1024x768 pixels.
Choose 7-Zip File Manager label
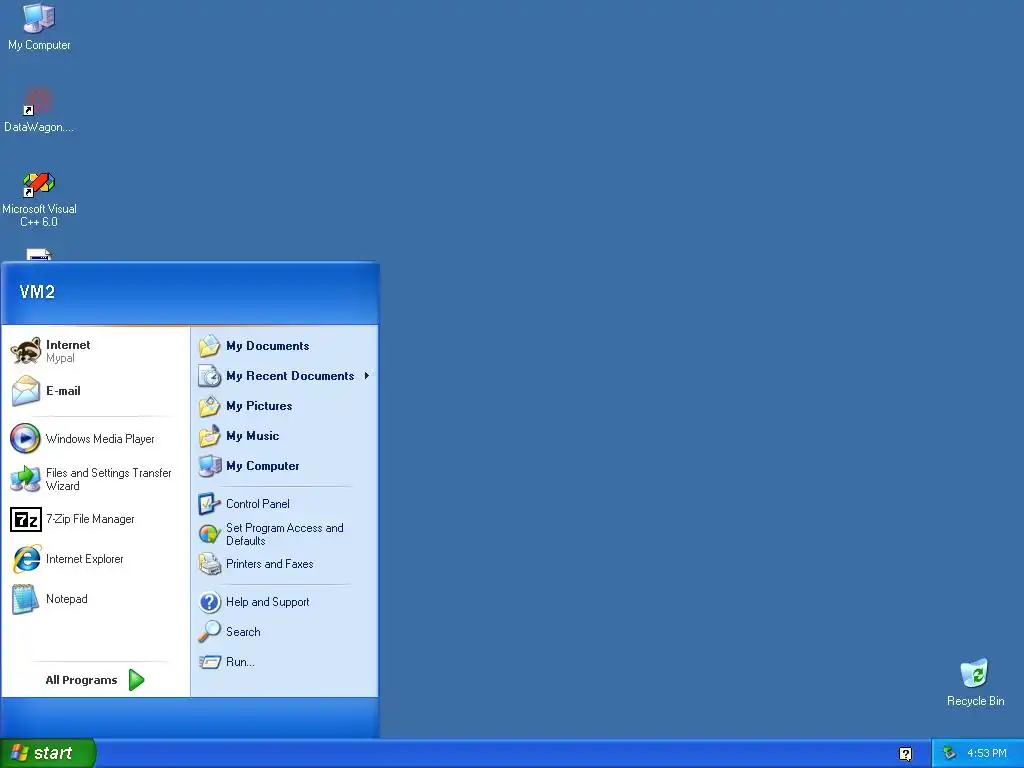[x=90, y=519]
